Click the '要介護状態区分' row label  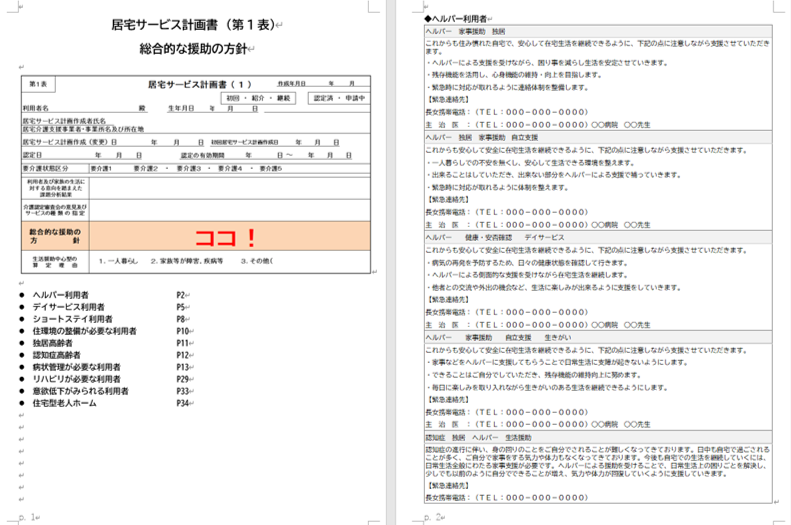[45, 168]
